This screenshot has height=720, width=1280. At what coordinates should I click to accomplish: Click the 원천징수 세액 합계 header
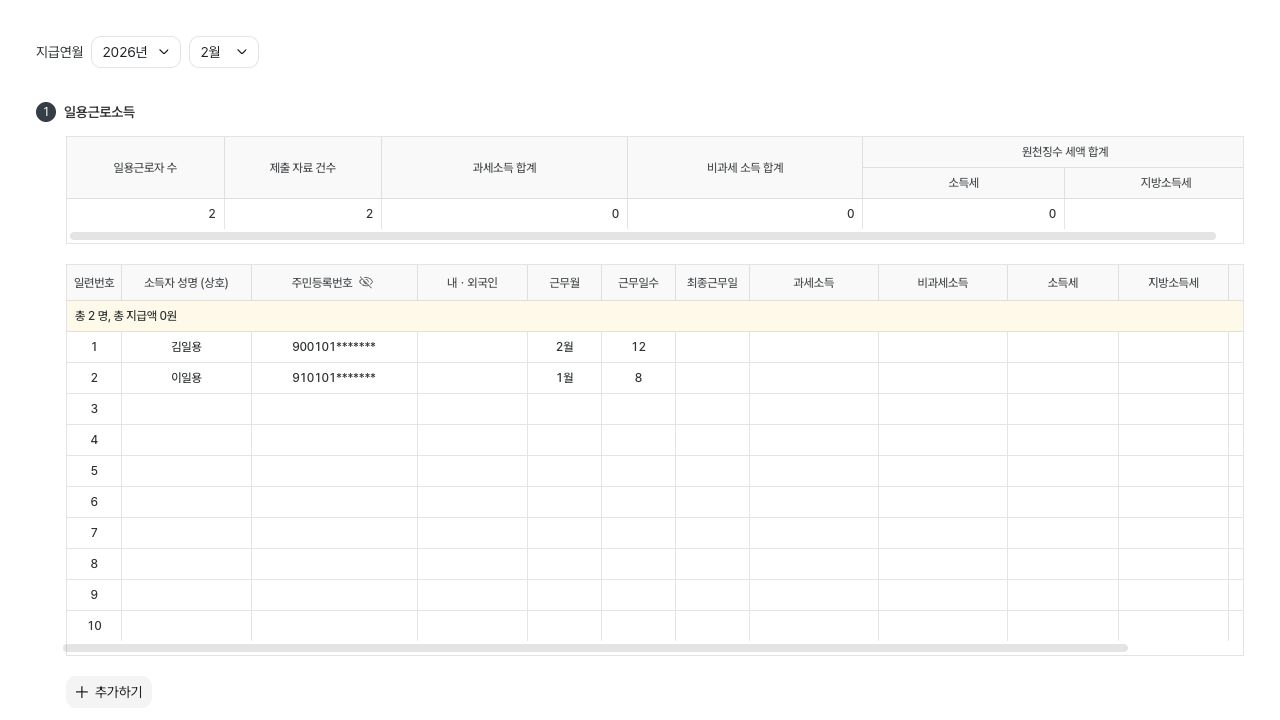(x=1053, y=152)
